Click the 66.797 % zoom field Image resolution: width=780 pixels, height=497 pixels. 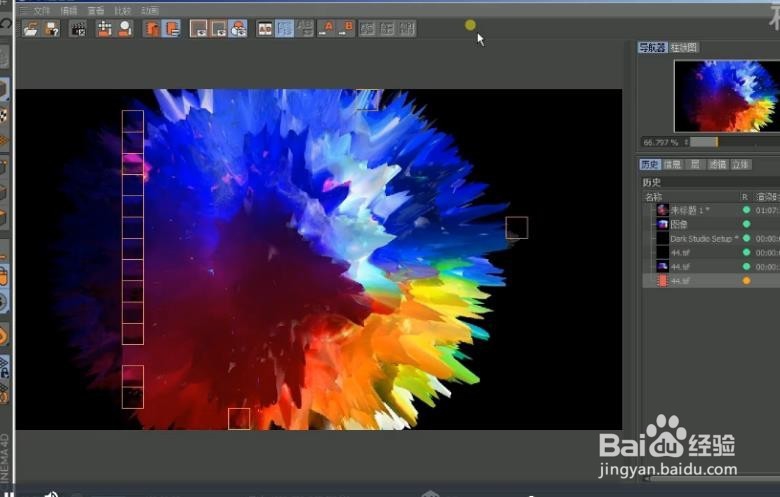pos(662,142)
